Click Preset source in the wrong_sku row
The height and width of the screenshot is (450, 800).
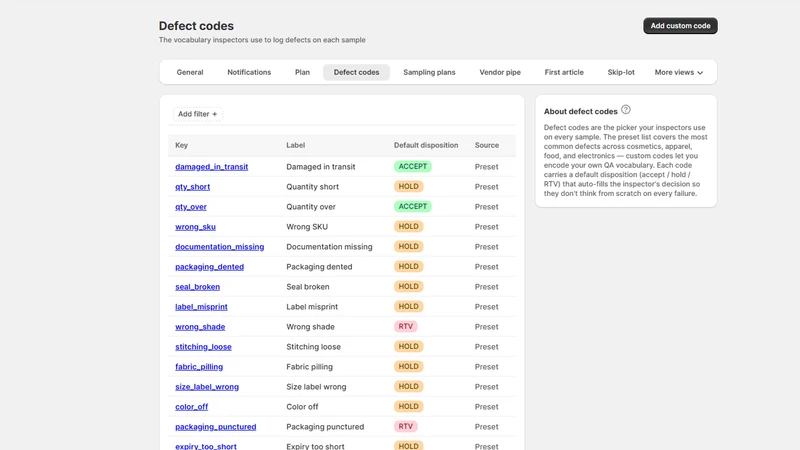pyautogui.click(x=486, y=227)
